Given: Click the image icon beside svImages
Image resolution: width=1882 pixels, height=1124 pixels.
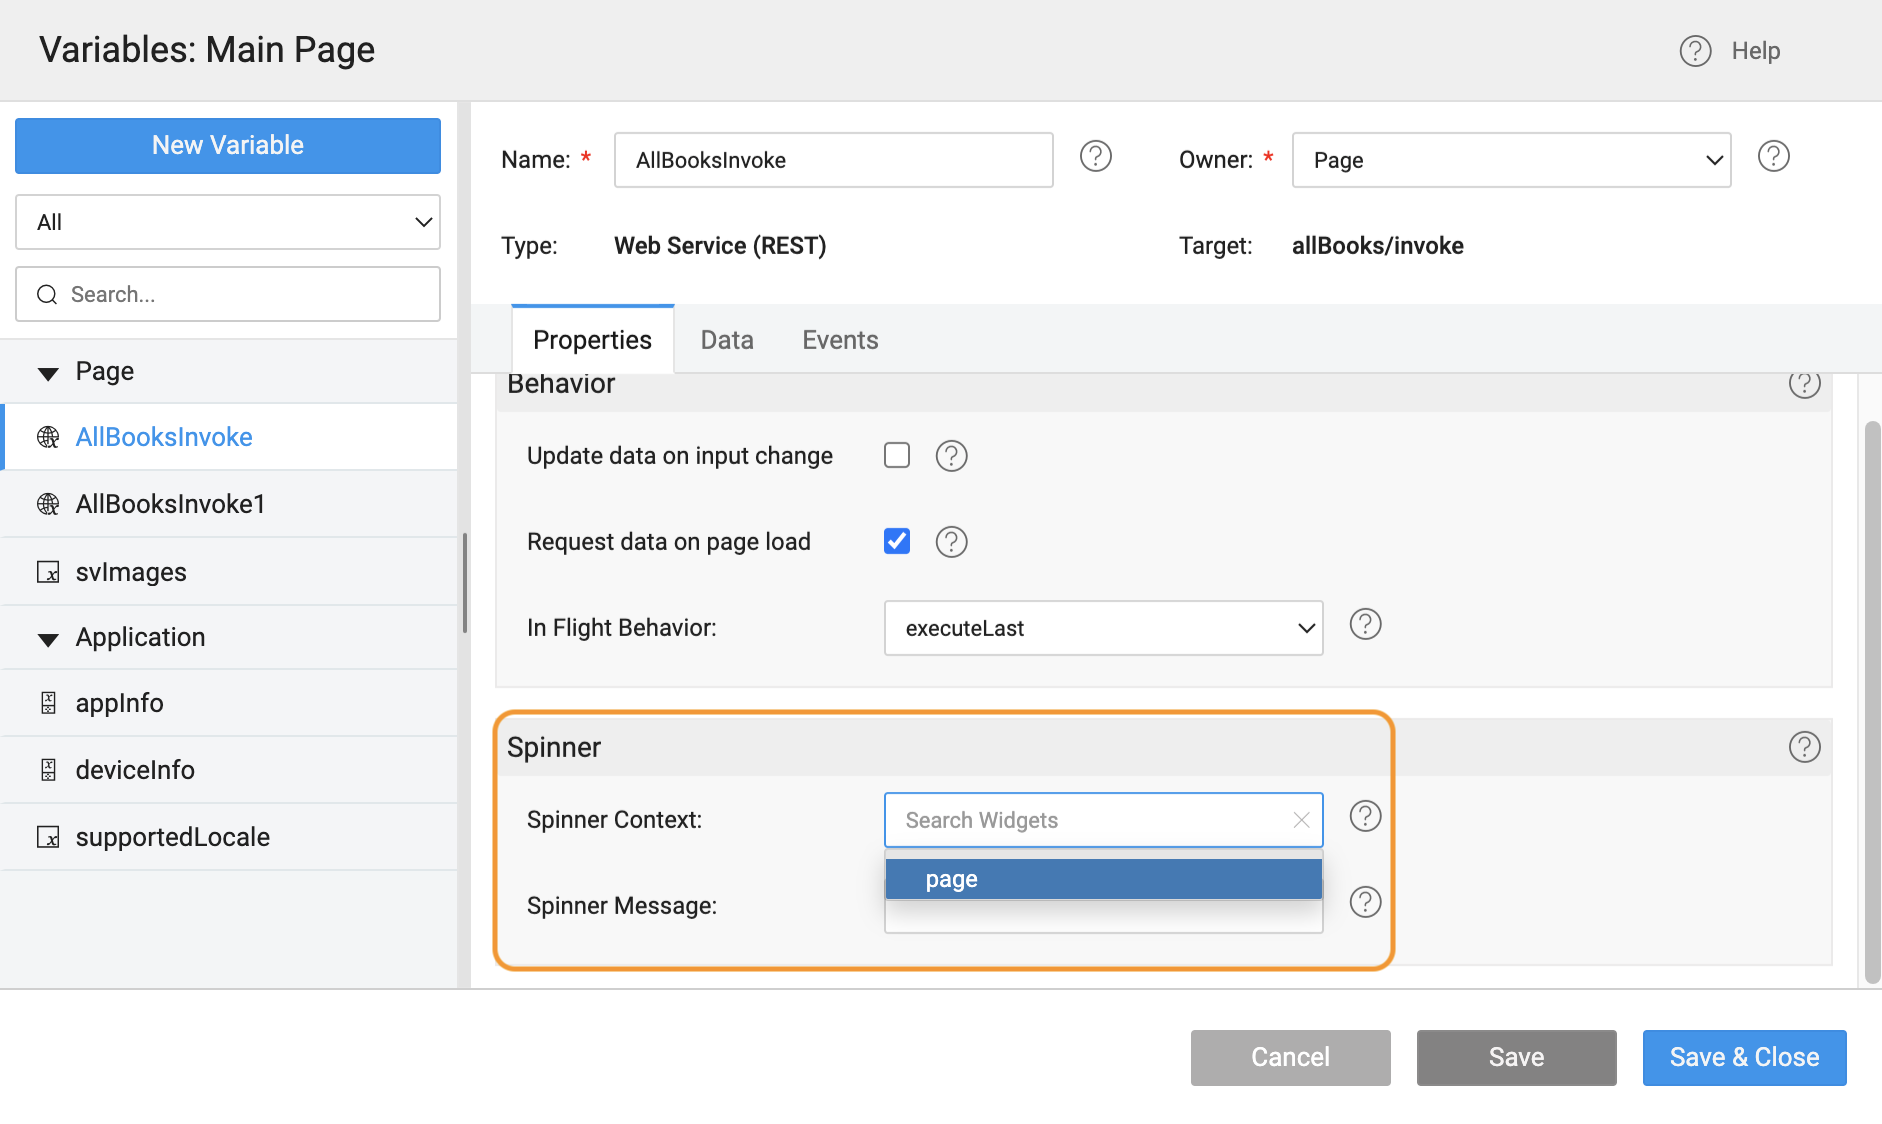Looking at the screenshot, I should (48, 571).
